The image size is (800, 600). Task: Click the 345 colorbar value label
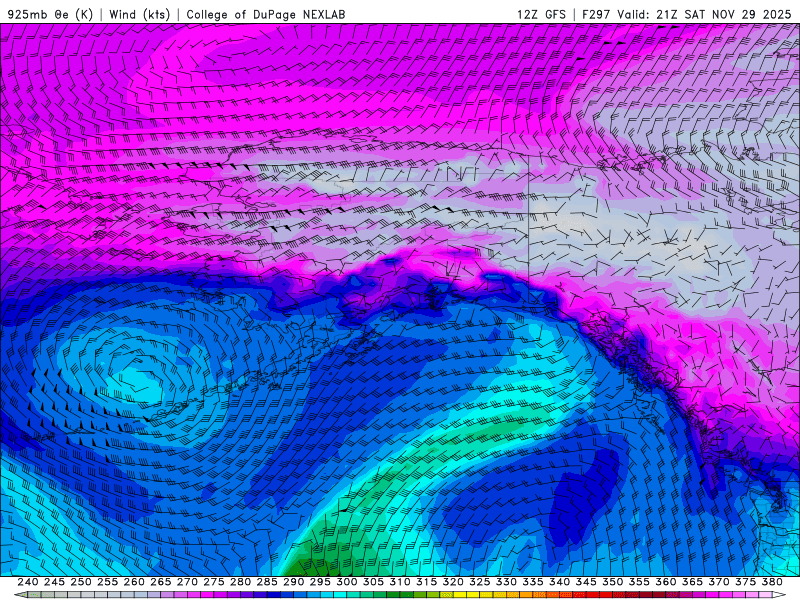586,582
